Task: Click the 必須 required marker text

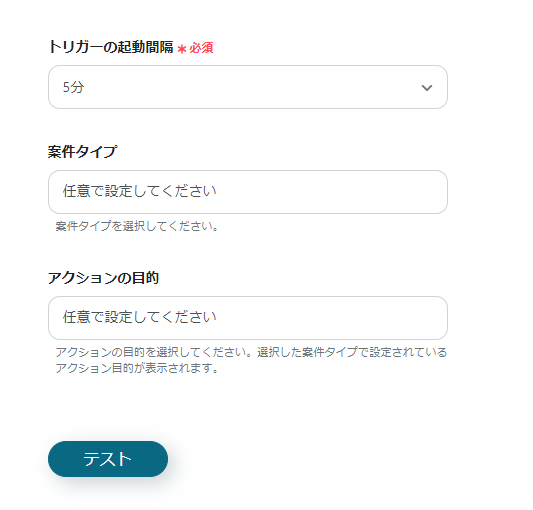Action: [x=201, y=48]
